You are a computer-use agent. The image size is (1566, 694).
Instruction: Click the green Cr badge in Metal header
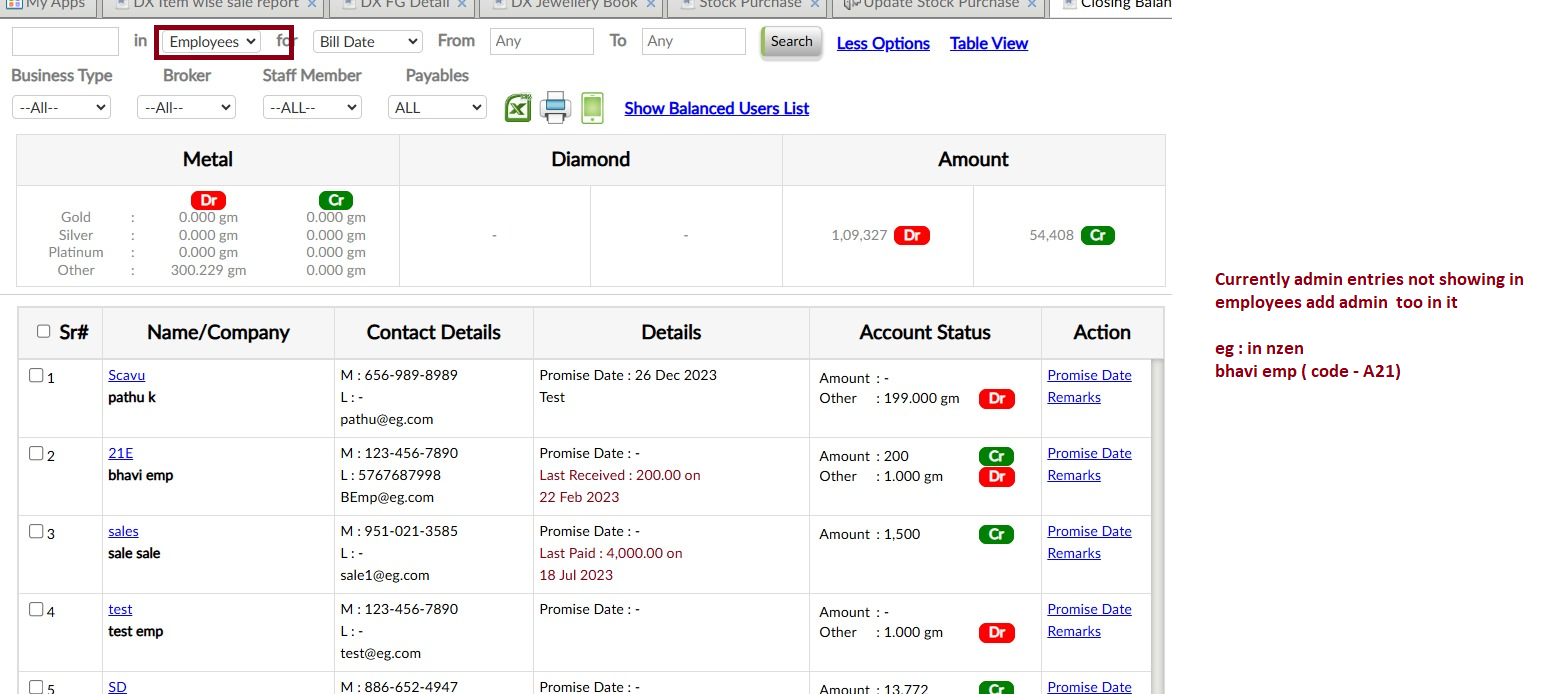tap(335, 200)
